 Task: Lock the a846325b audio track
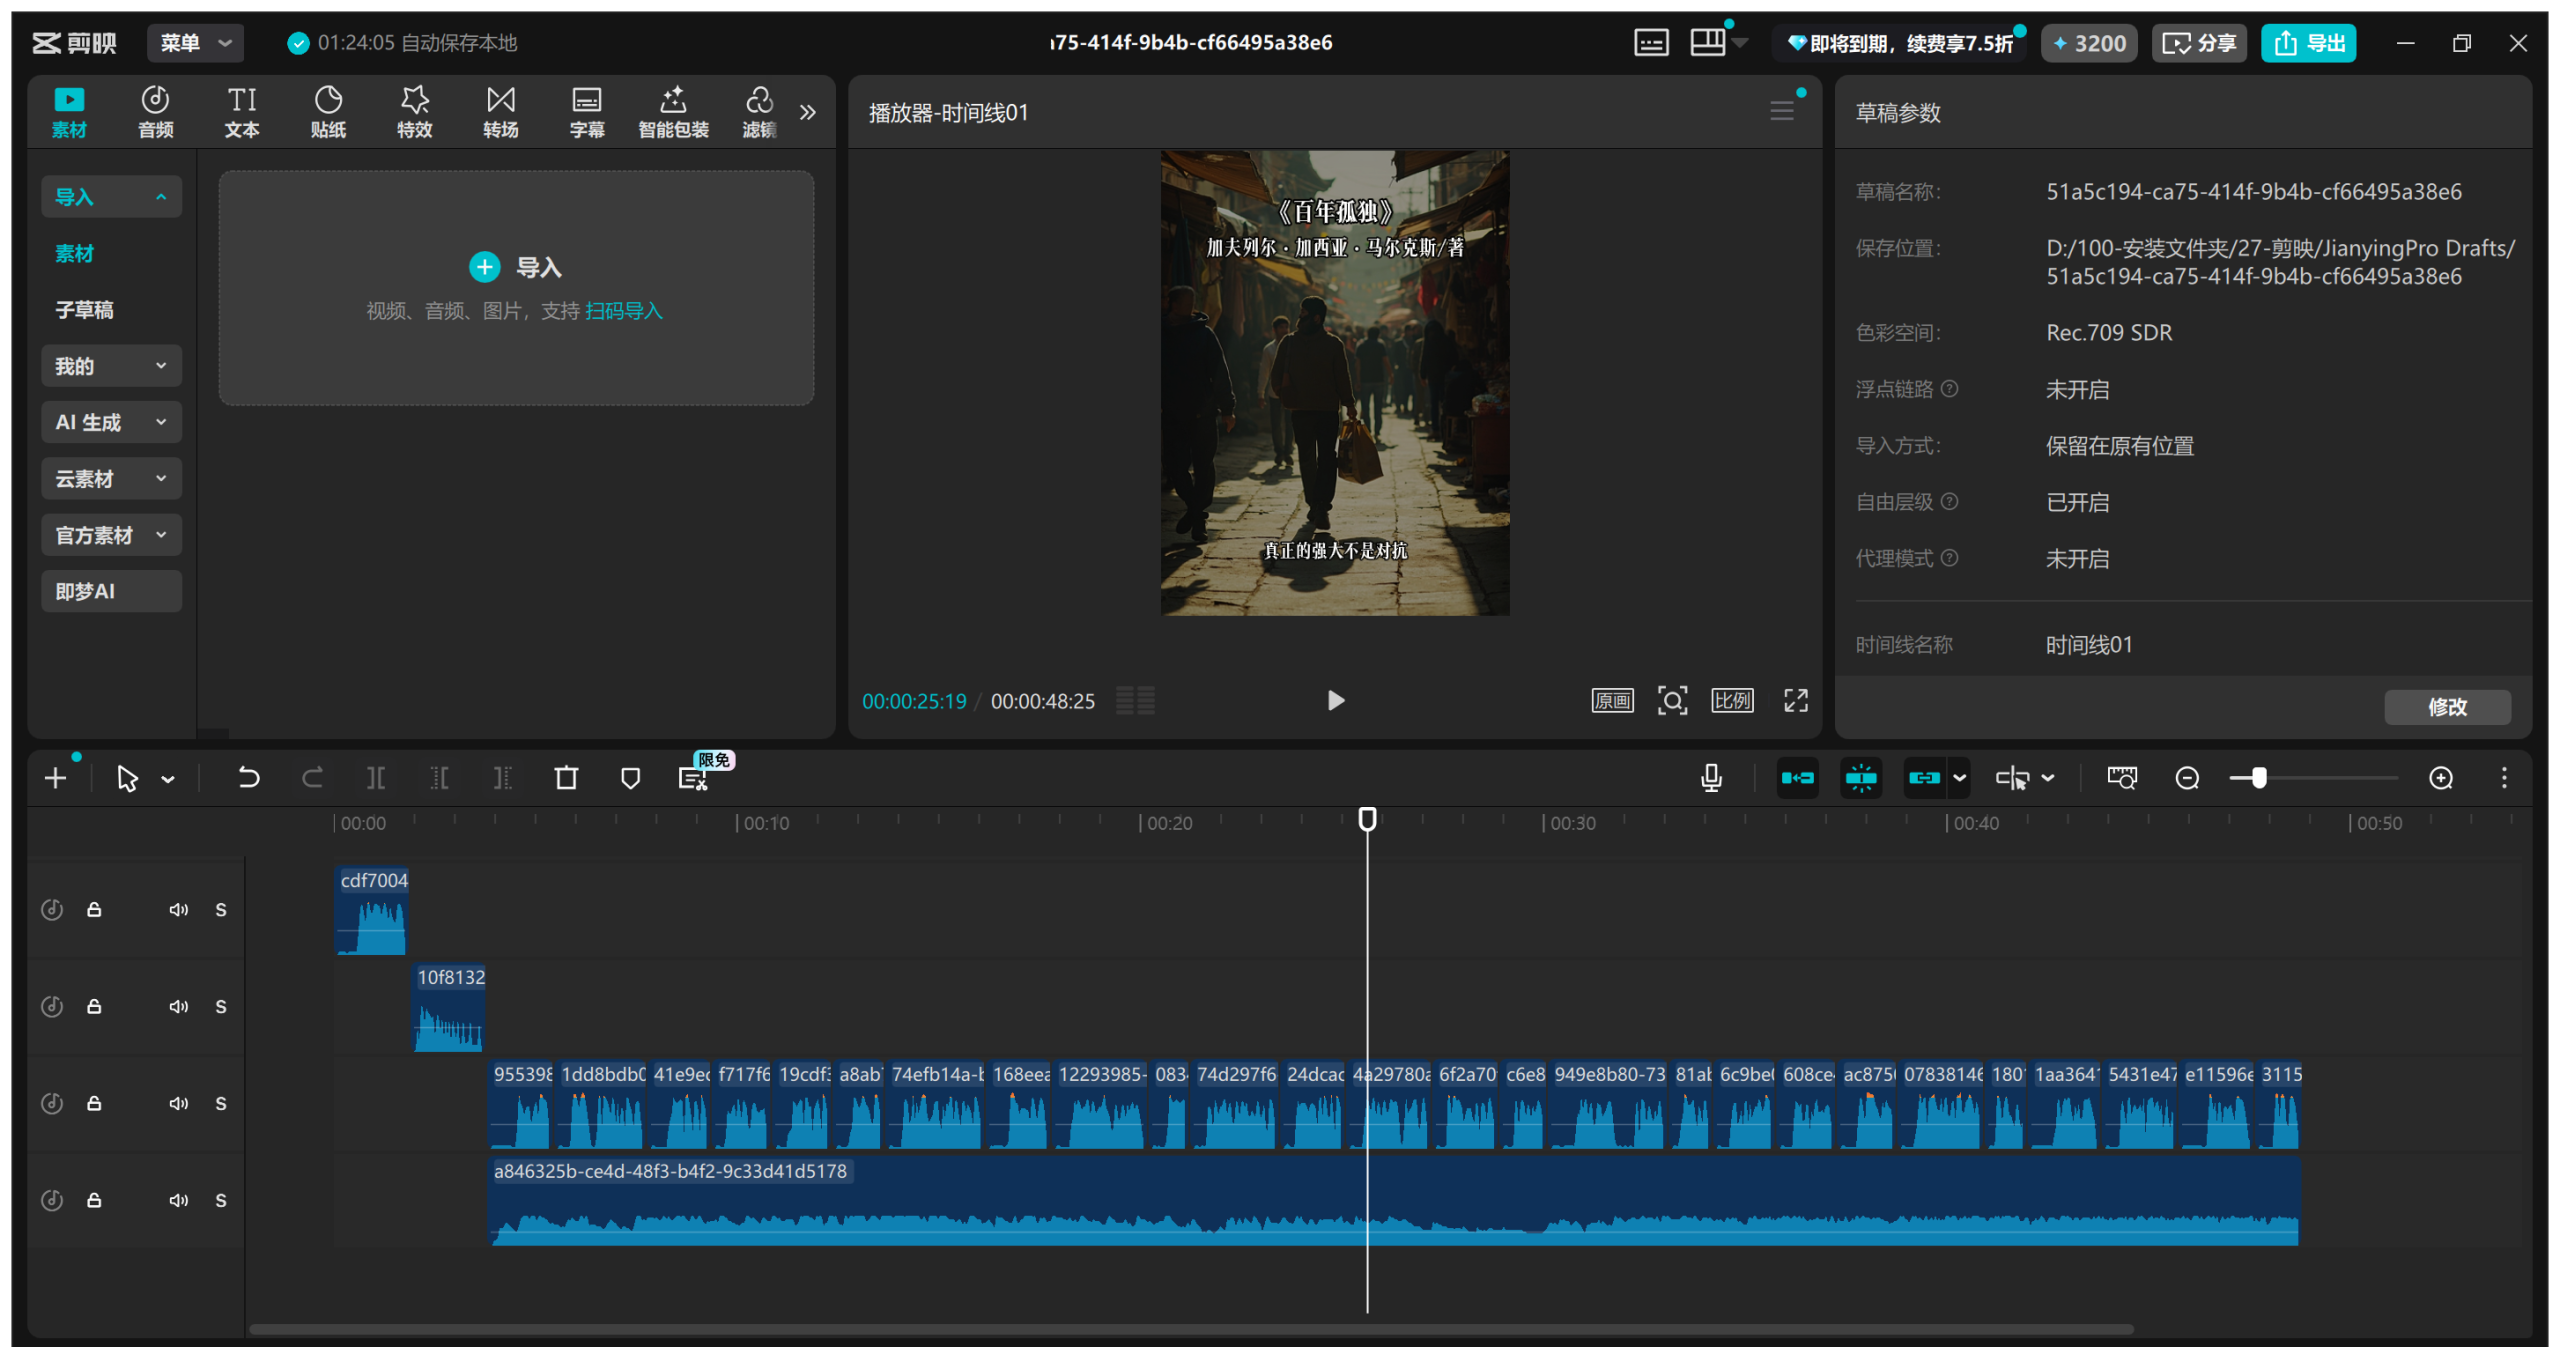94,1200
